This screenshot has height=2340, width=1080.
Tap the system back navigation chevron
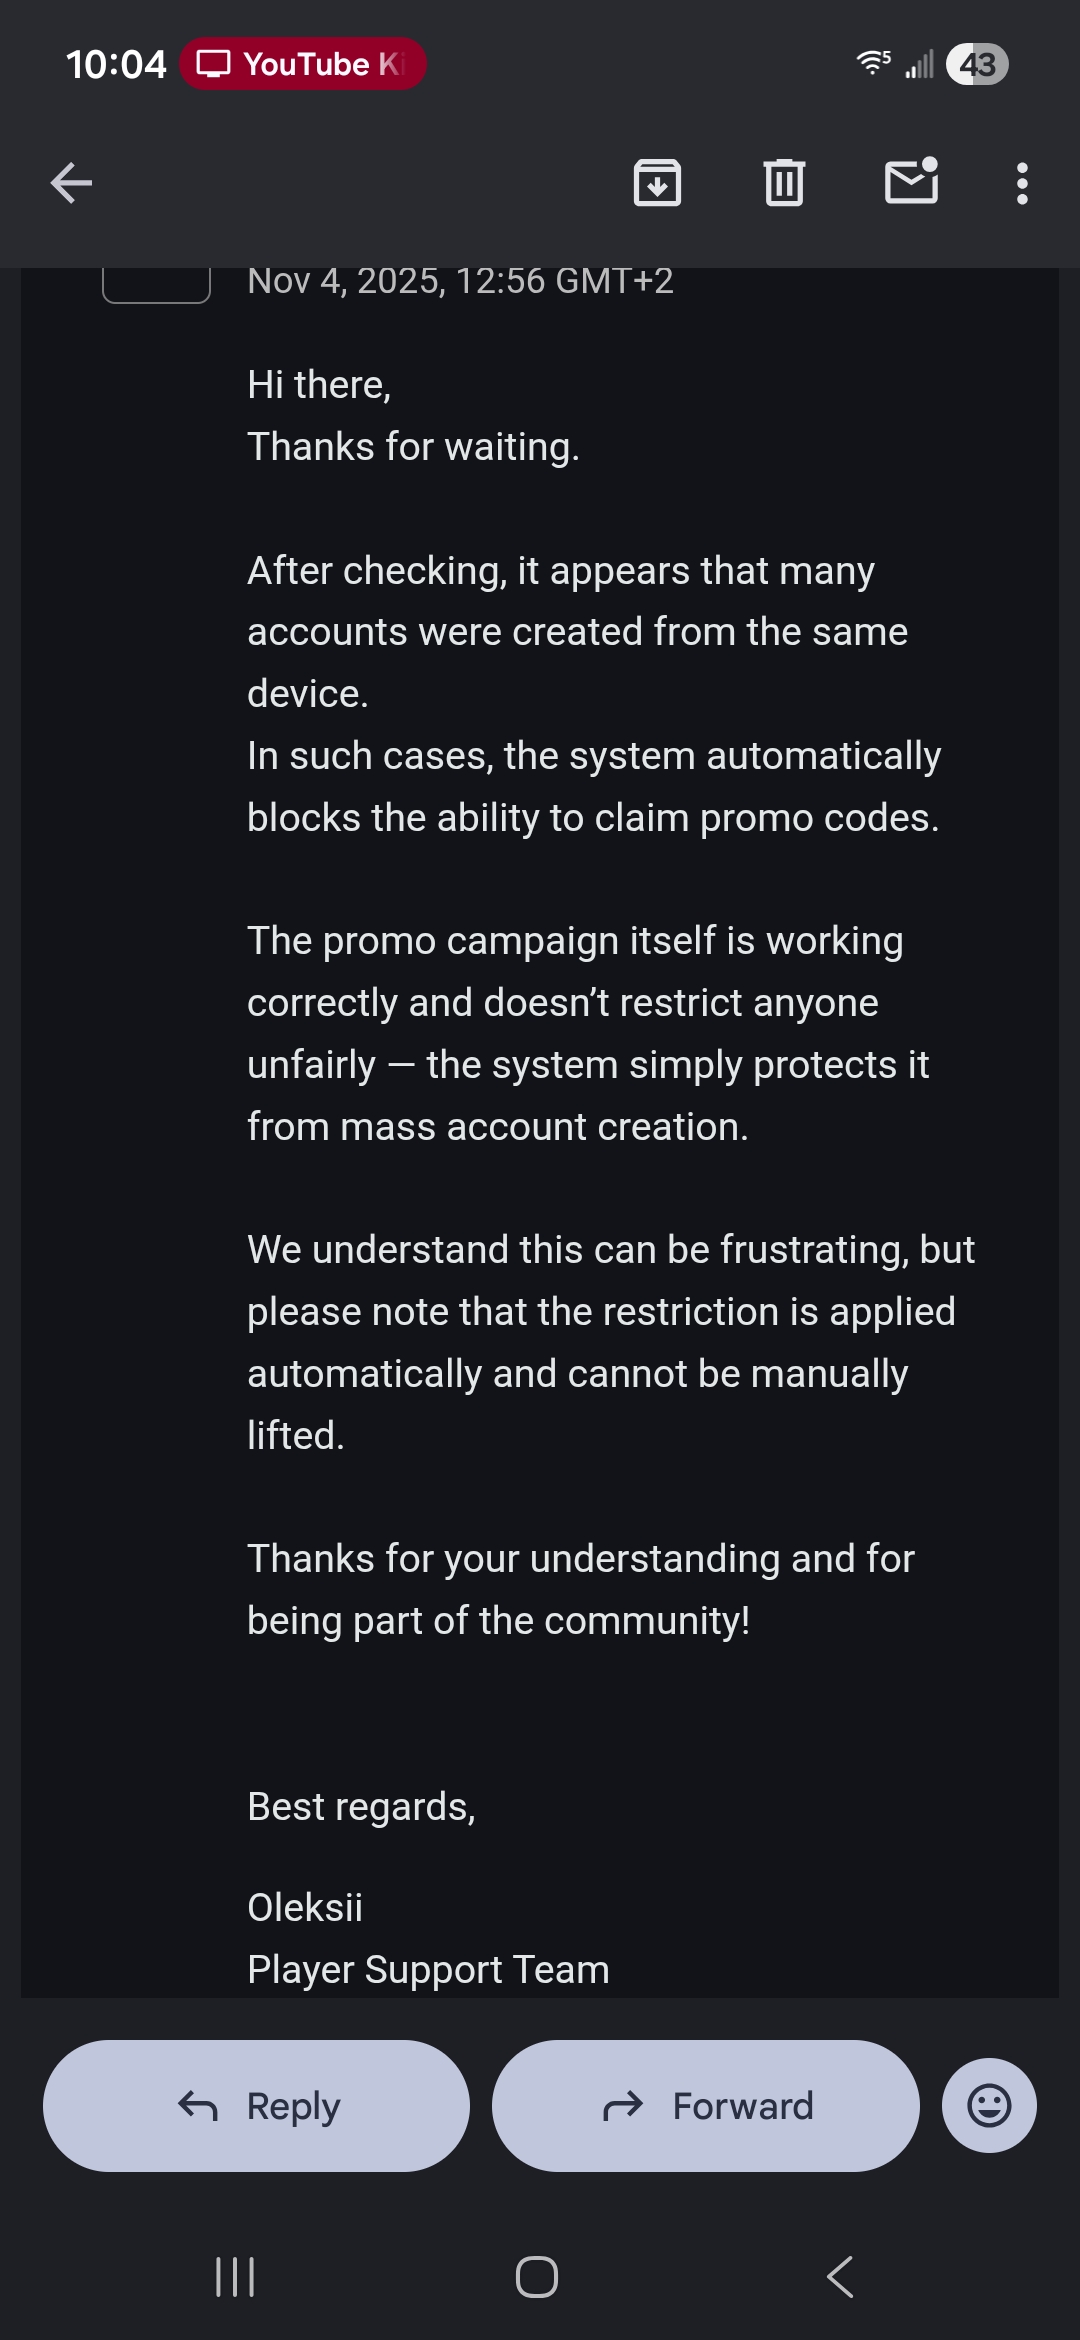pos(840,2277)
